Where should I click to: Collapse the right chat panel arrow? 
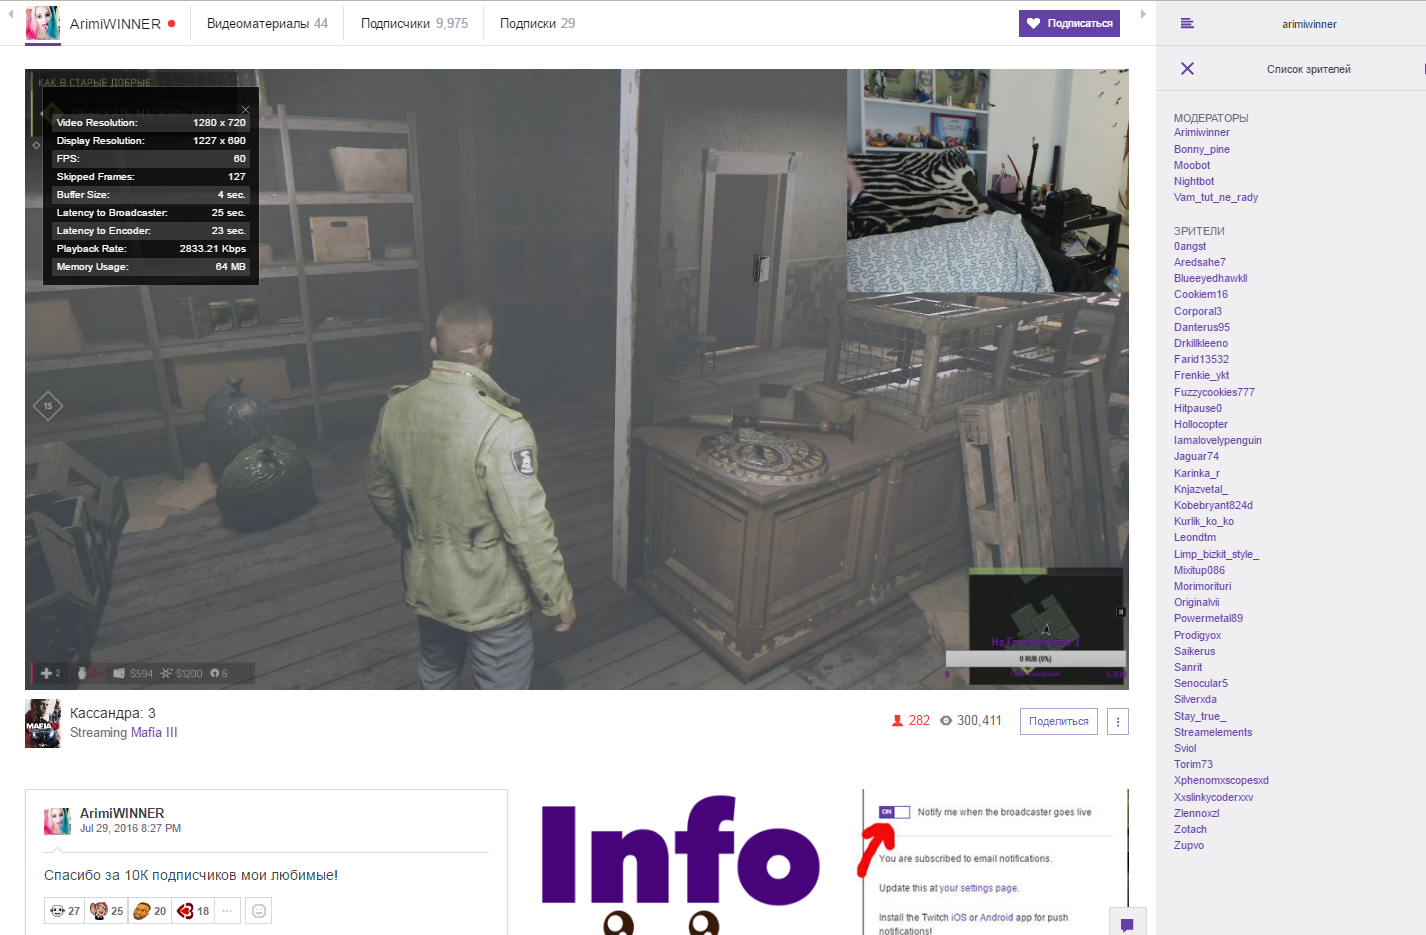(x=1143, y=14)
